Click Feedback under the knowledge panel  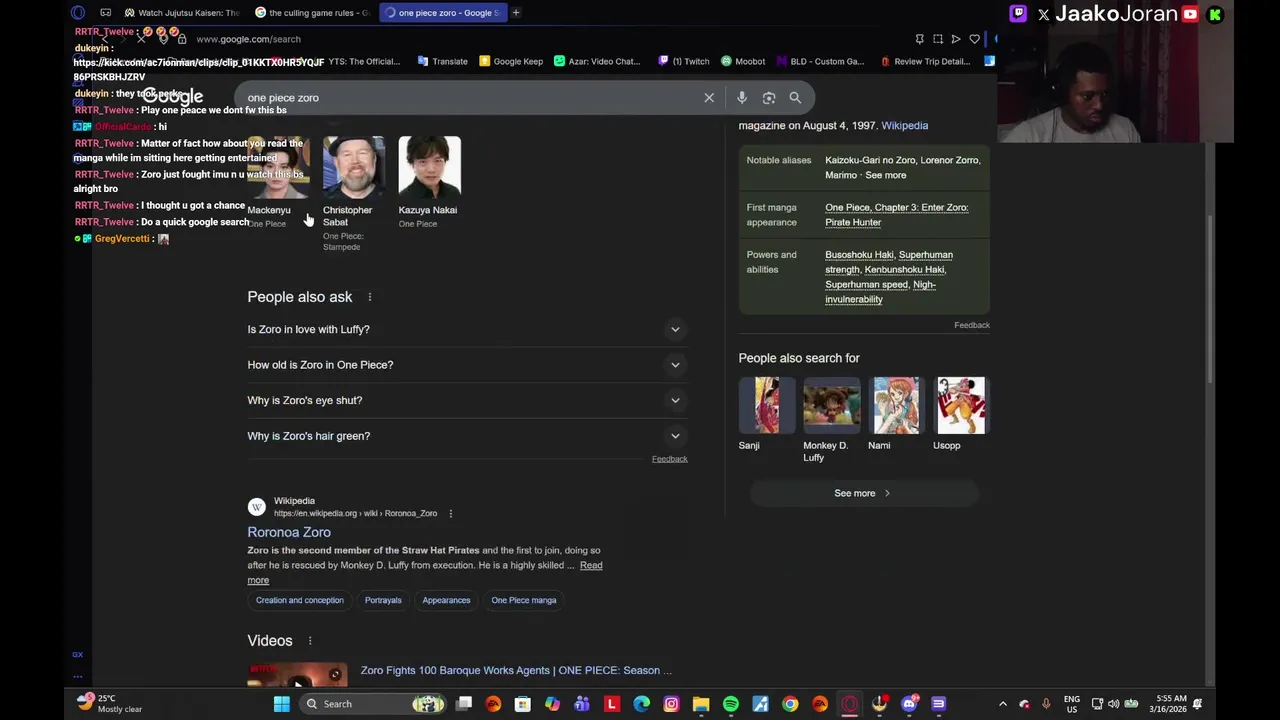pyautogui.click(x=972, y=325)
